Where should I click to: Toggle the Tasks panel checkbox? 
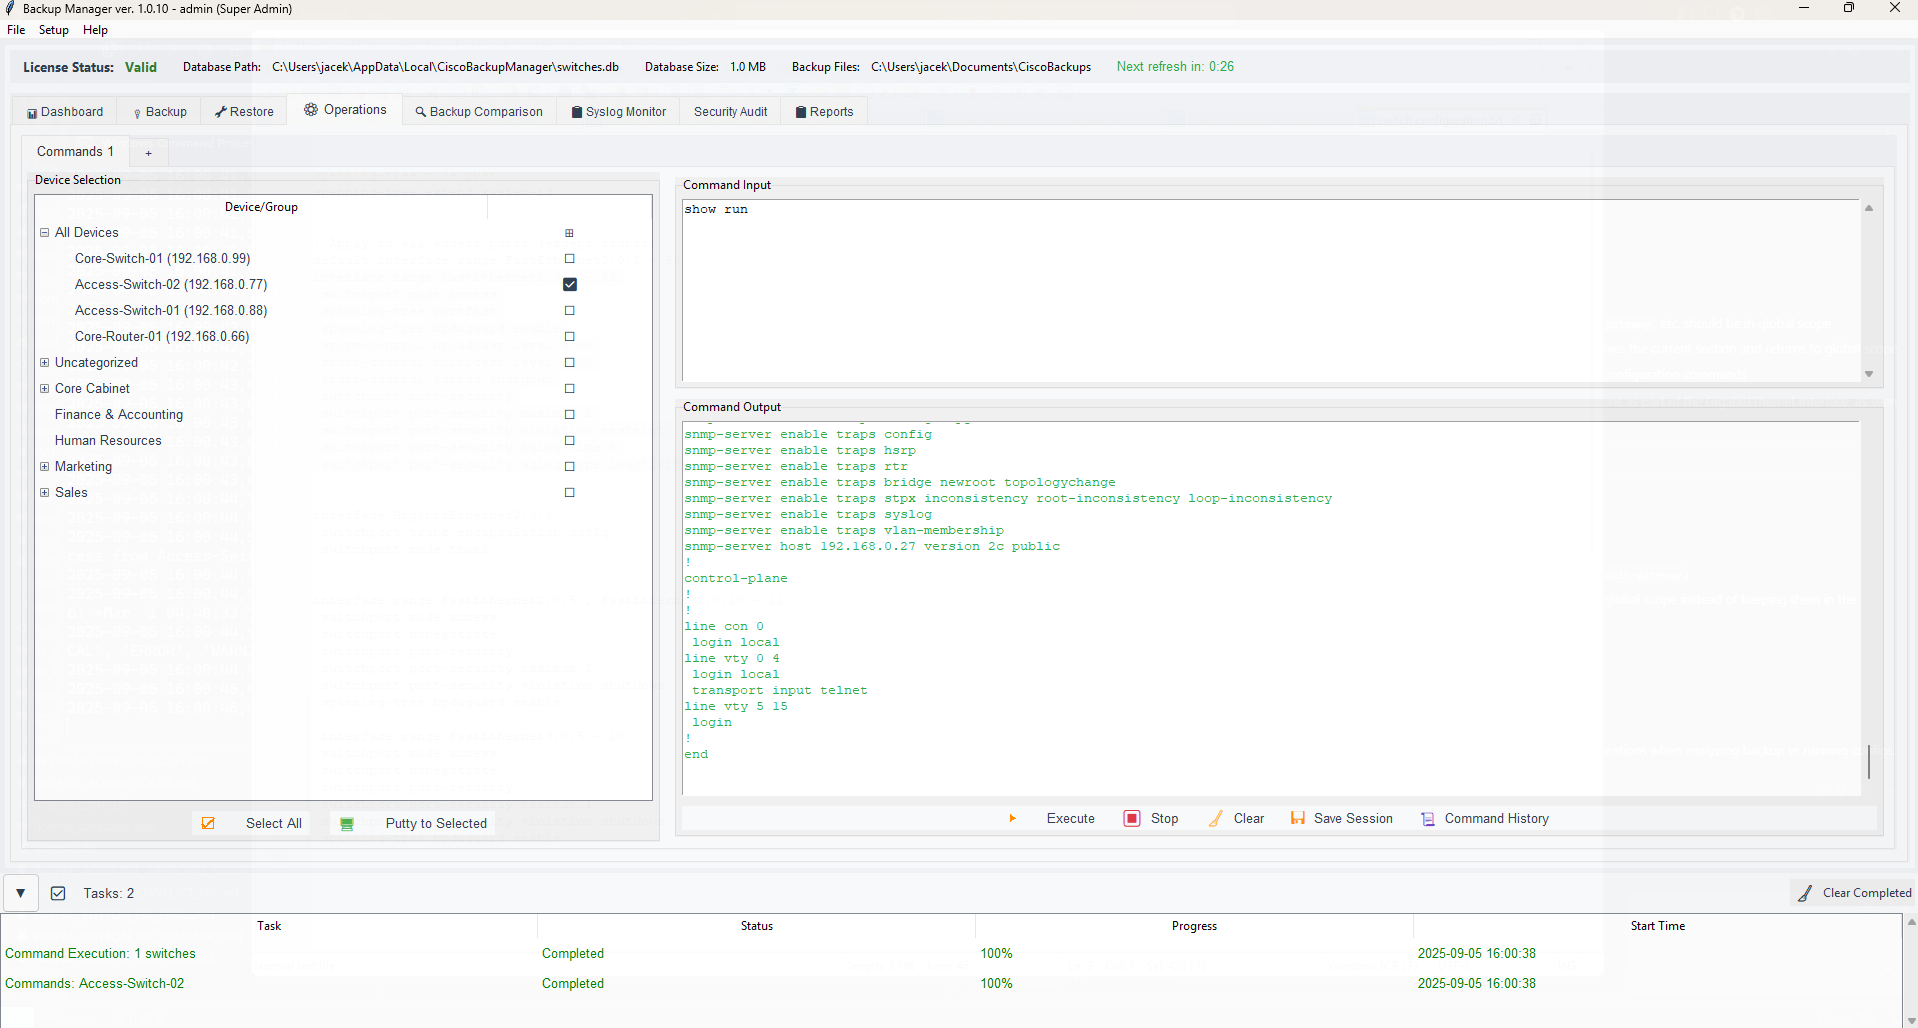(x=58, y=893)
